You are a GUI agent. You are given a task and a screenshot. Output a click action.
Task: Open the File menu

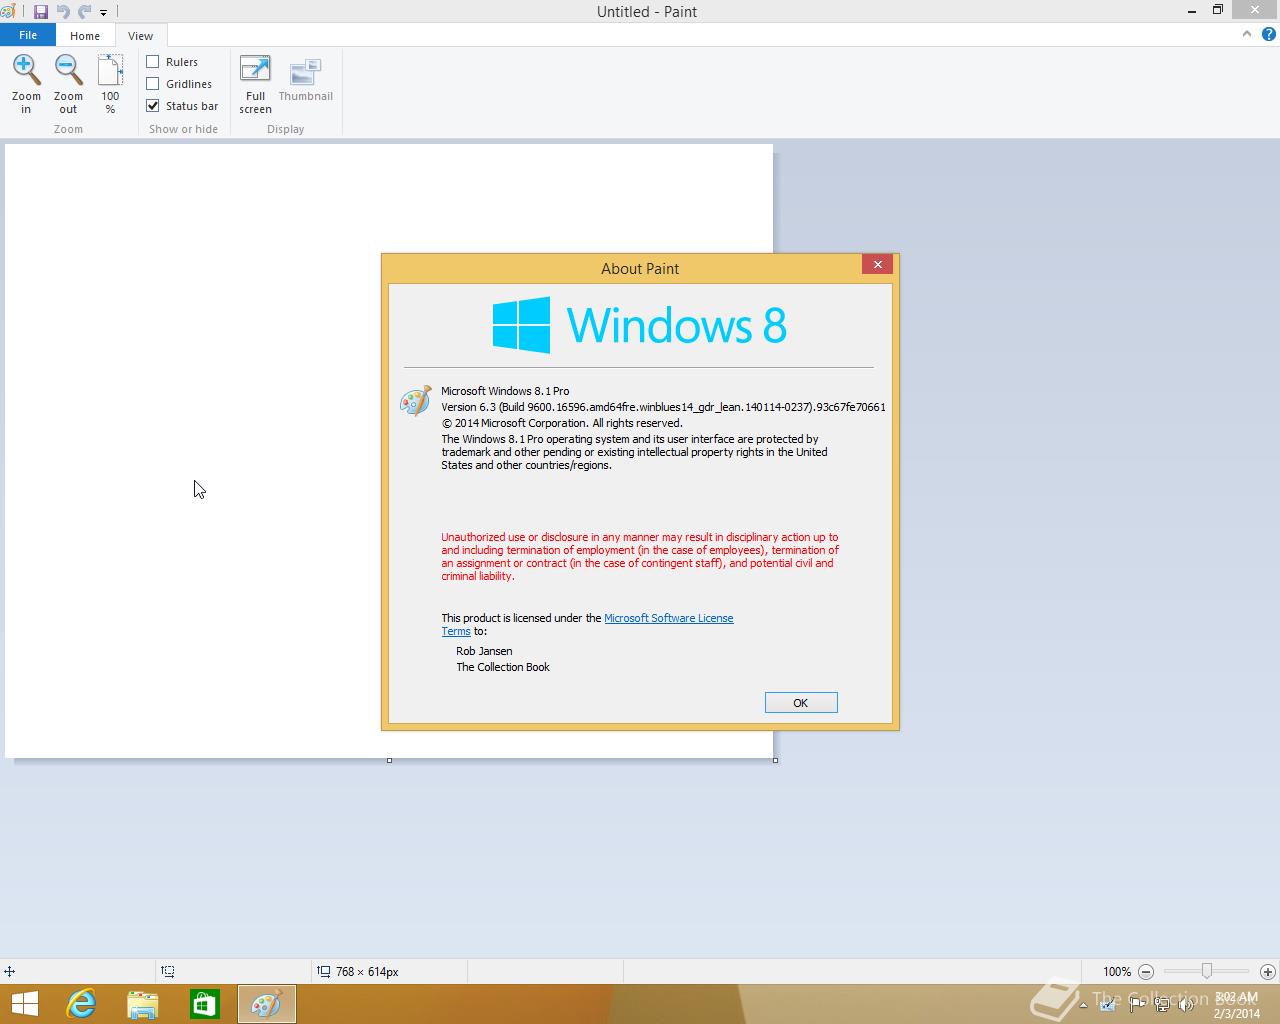click(28, 35)
